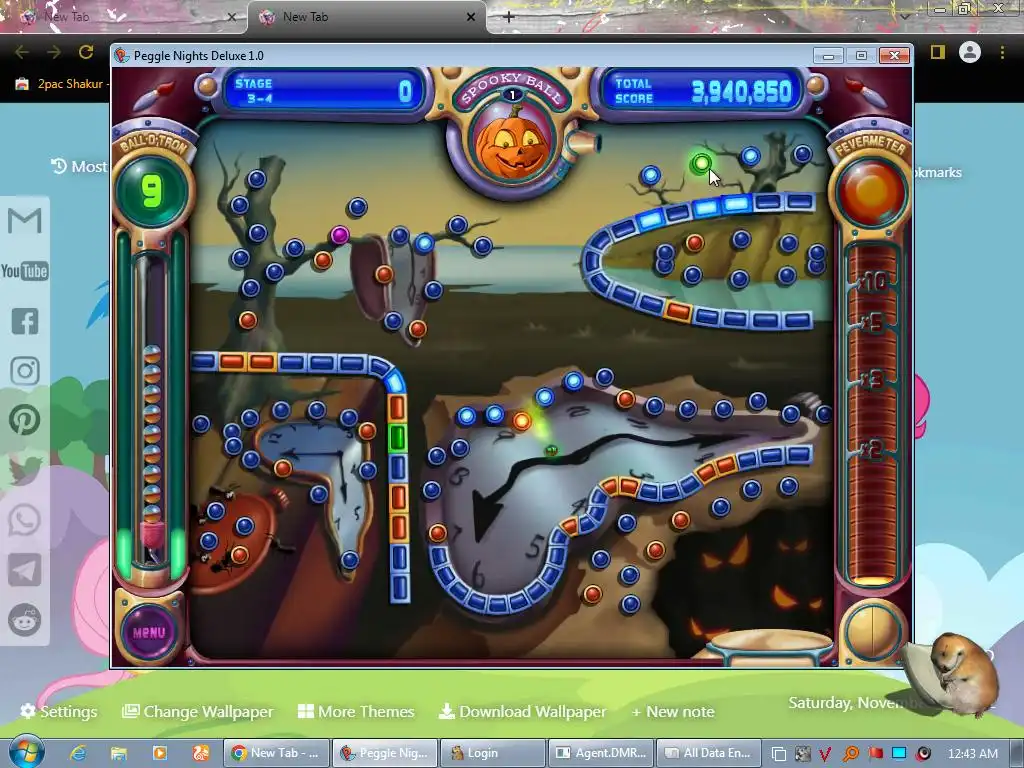Open the Instagram sidebar shortcut
This screenshot has width=1024, height=768.
click(25, 370)
